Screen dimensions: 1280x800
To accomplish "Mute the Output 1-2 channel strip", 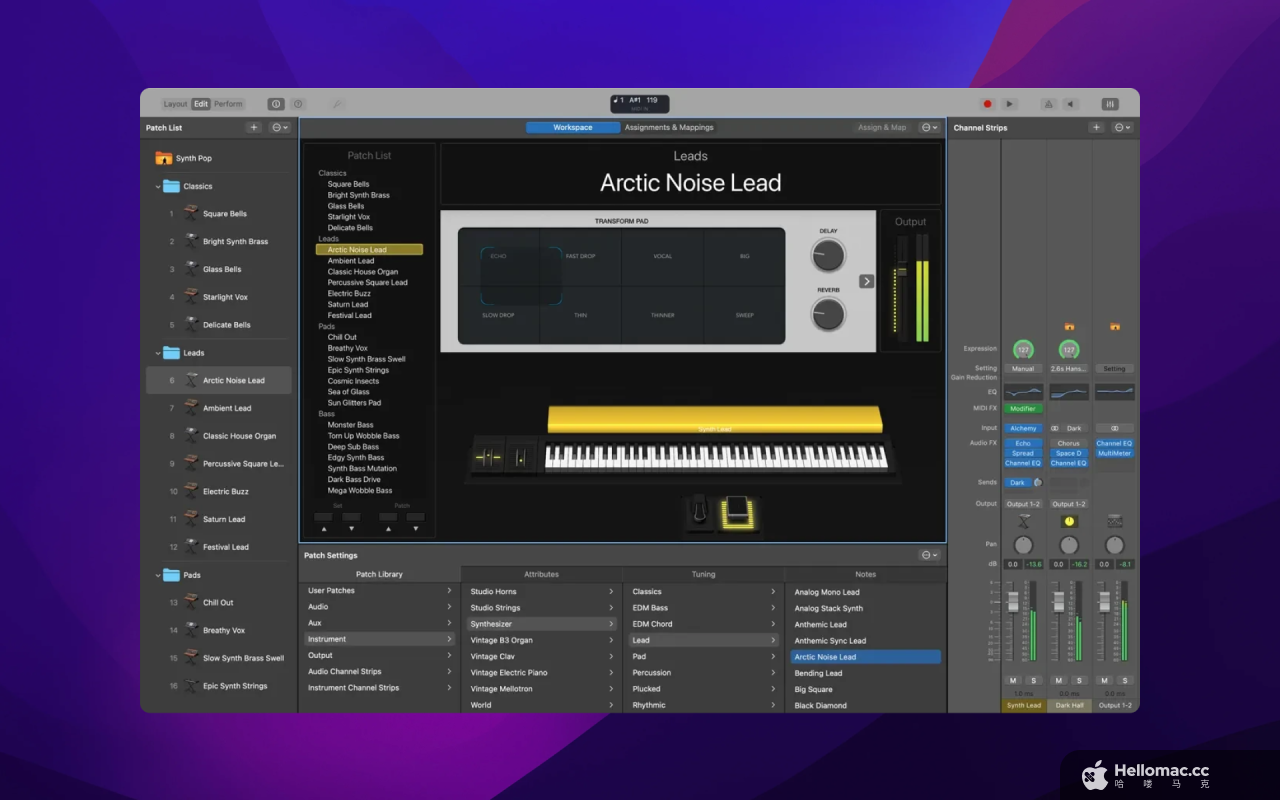I will (x=1105, y=680).
